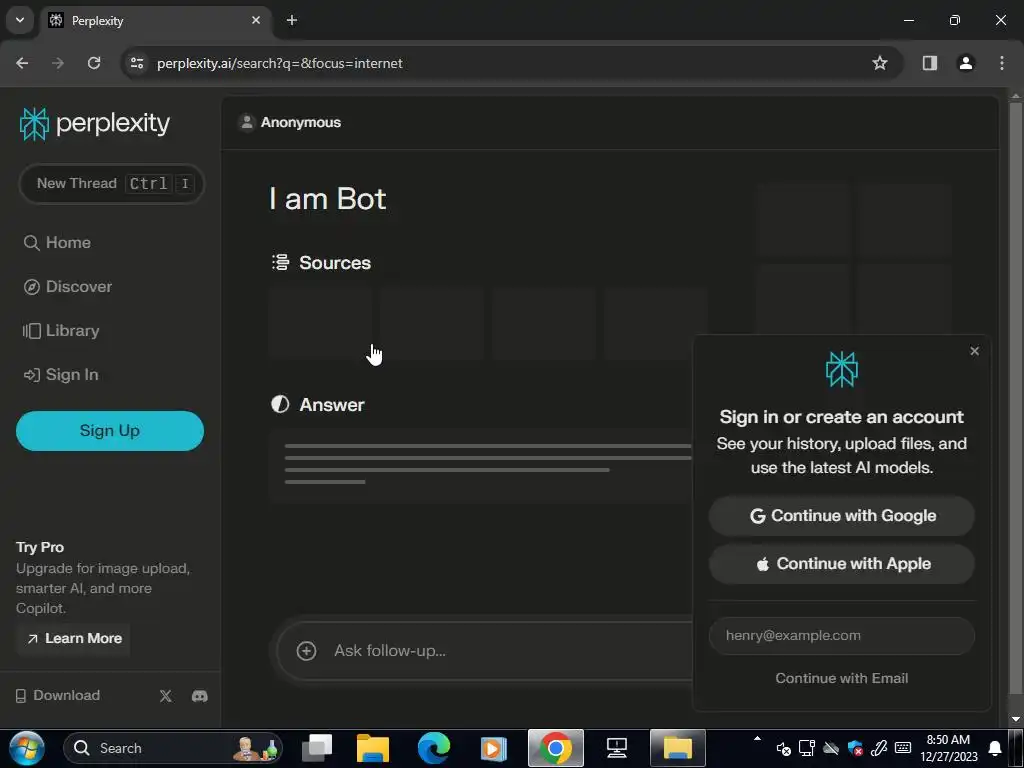Click the taskbar Search box

click(x=174, y=748)
